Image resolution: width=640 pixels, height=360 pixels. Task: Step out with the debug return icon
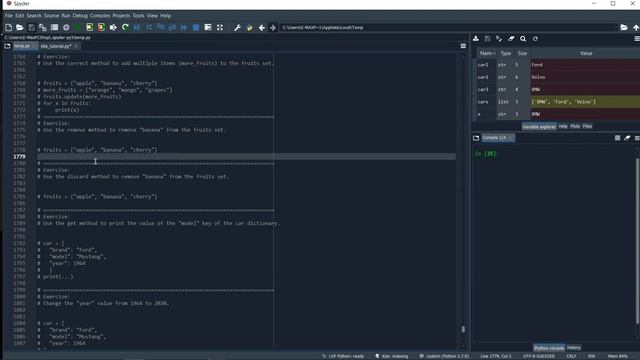click(x=172, y=27)
